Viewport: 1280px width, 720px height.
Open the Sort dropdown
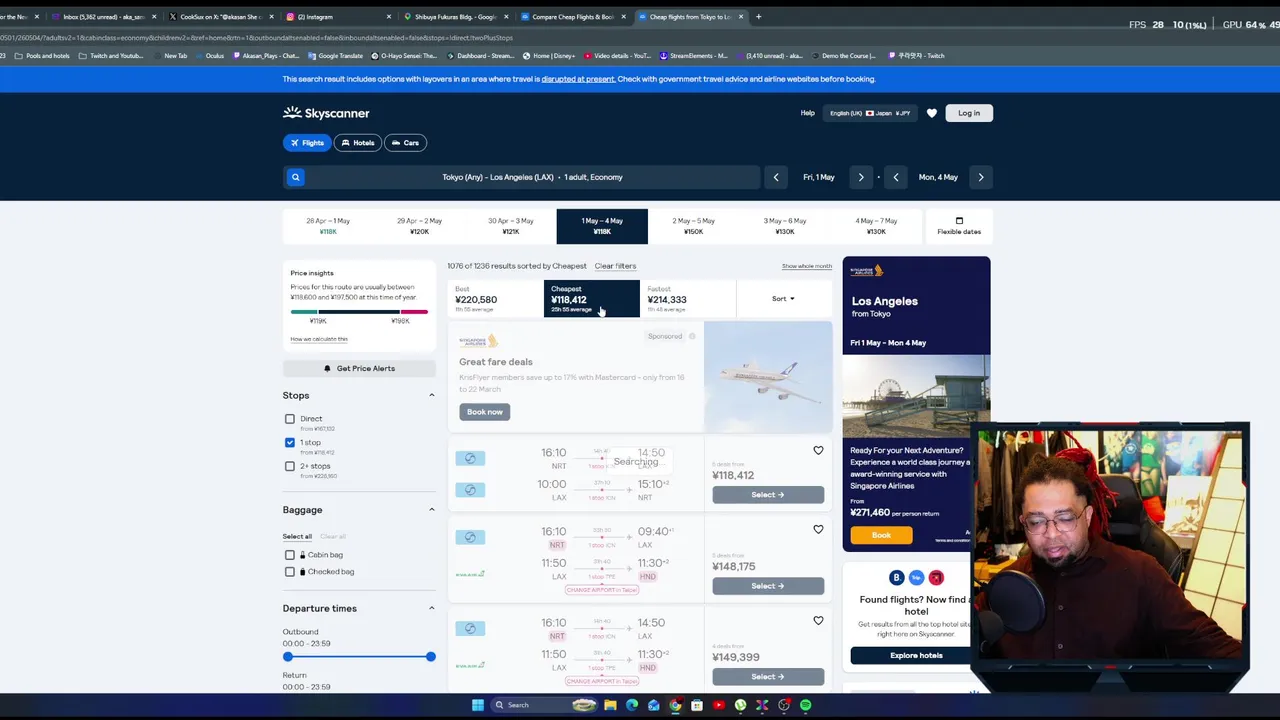[x=783, y=298]
